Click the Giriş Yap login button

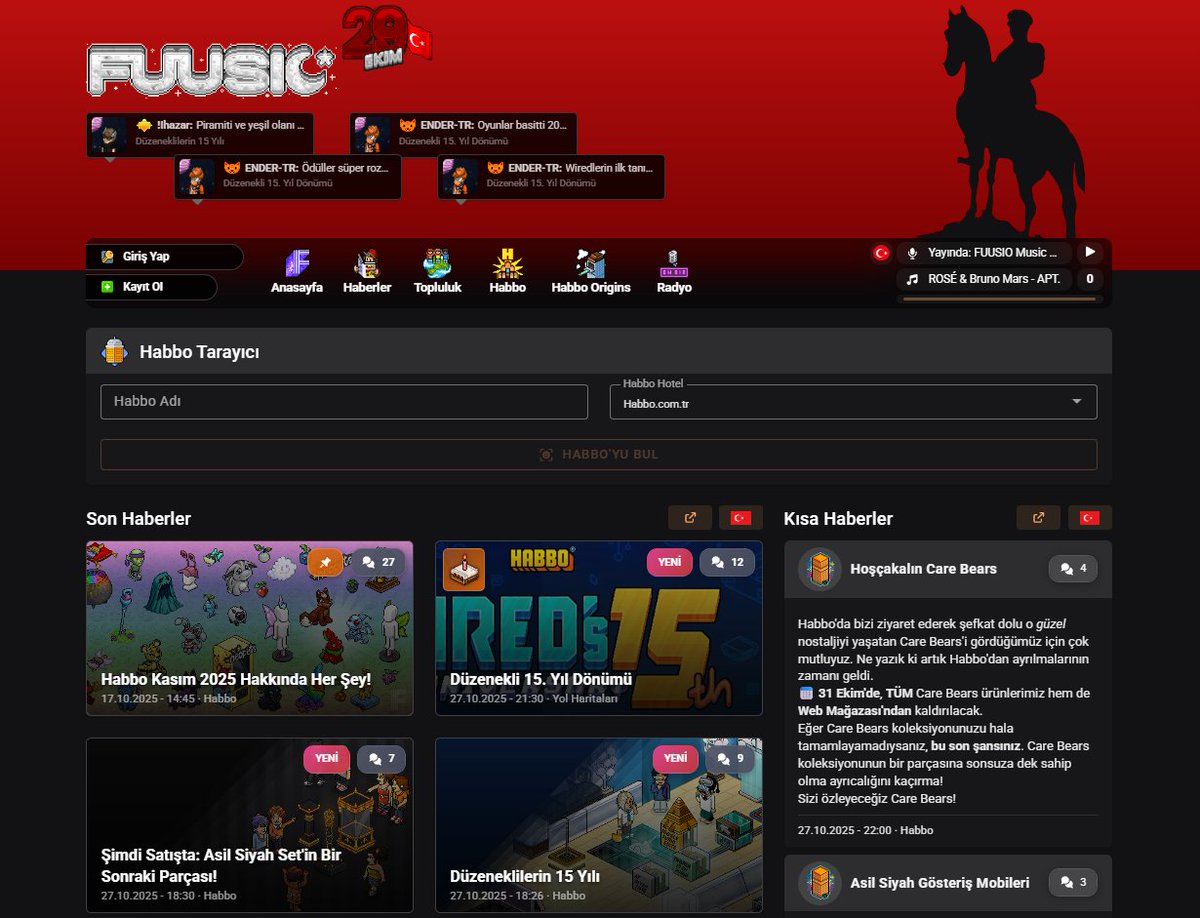coord(164,257)
